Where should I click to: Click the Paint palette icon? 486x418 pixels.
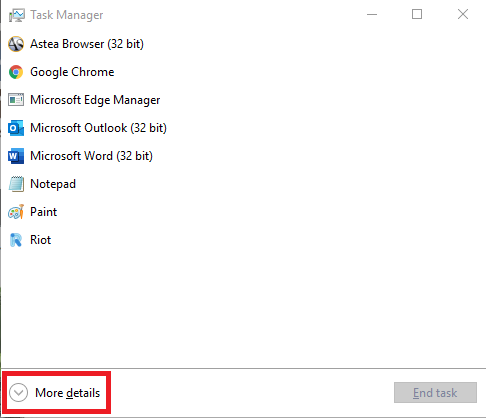pyautogui.click(x=16, y=212)
